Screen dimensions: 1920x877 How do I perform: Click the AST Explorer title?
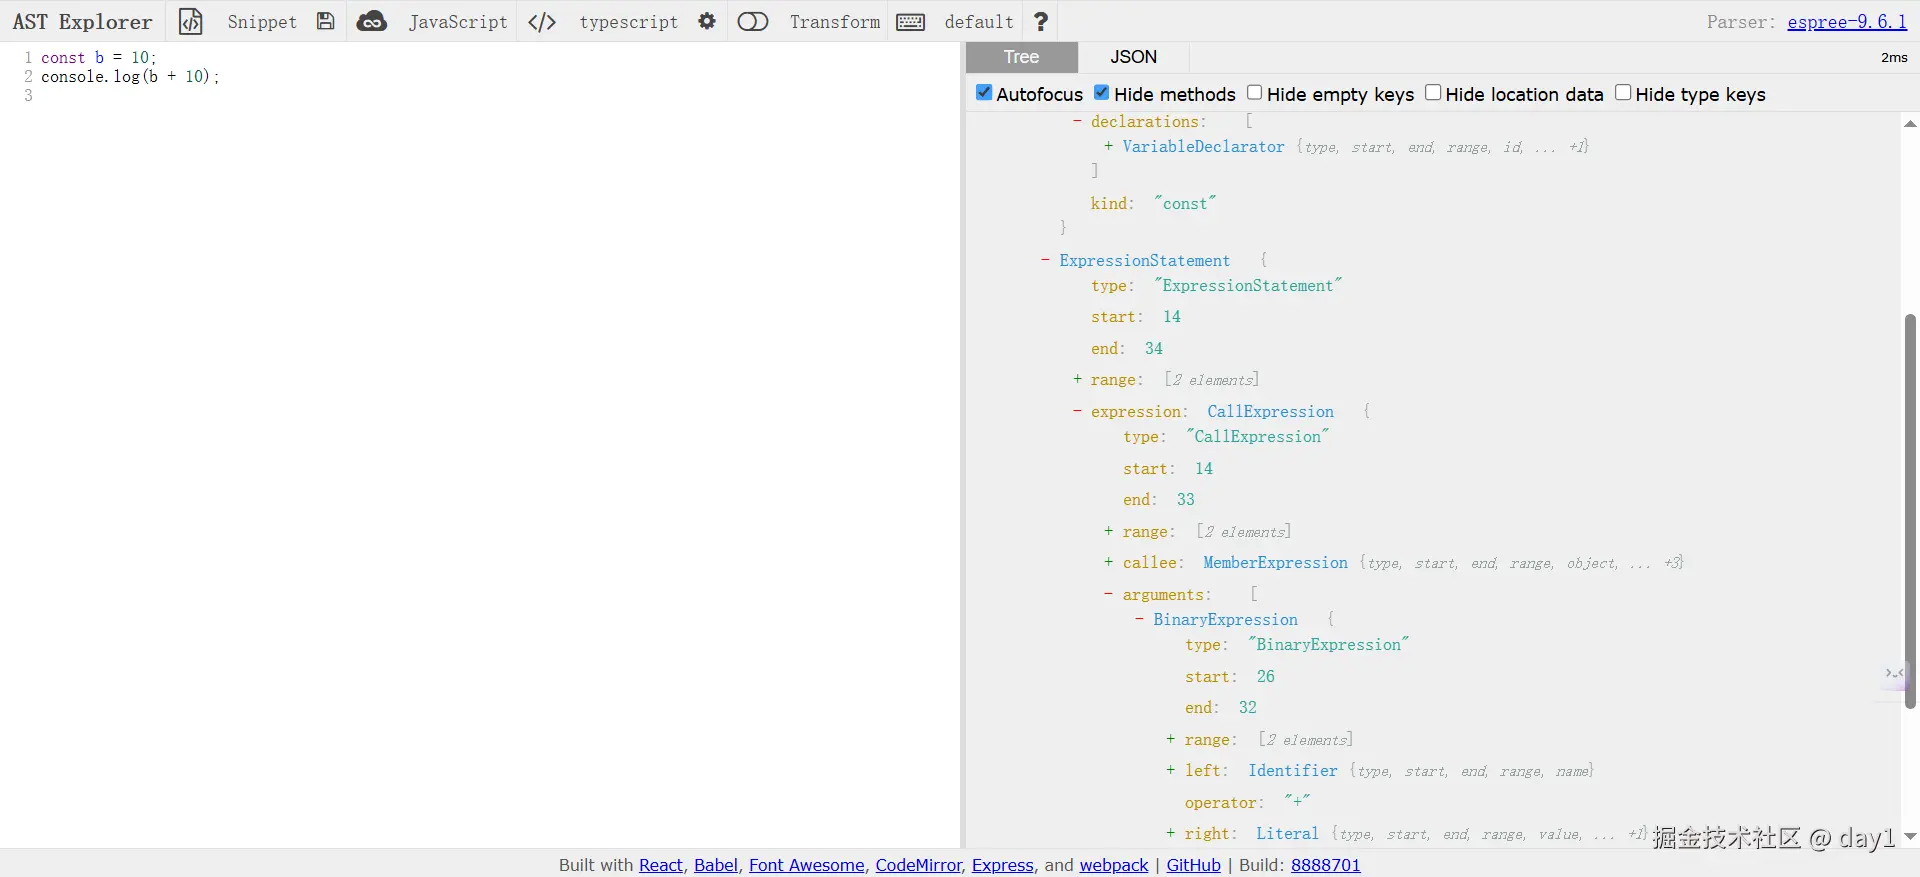click(83, 22)
